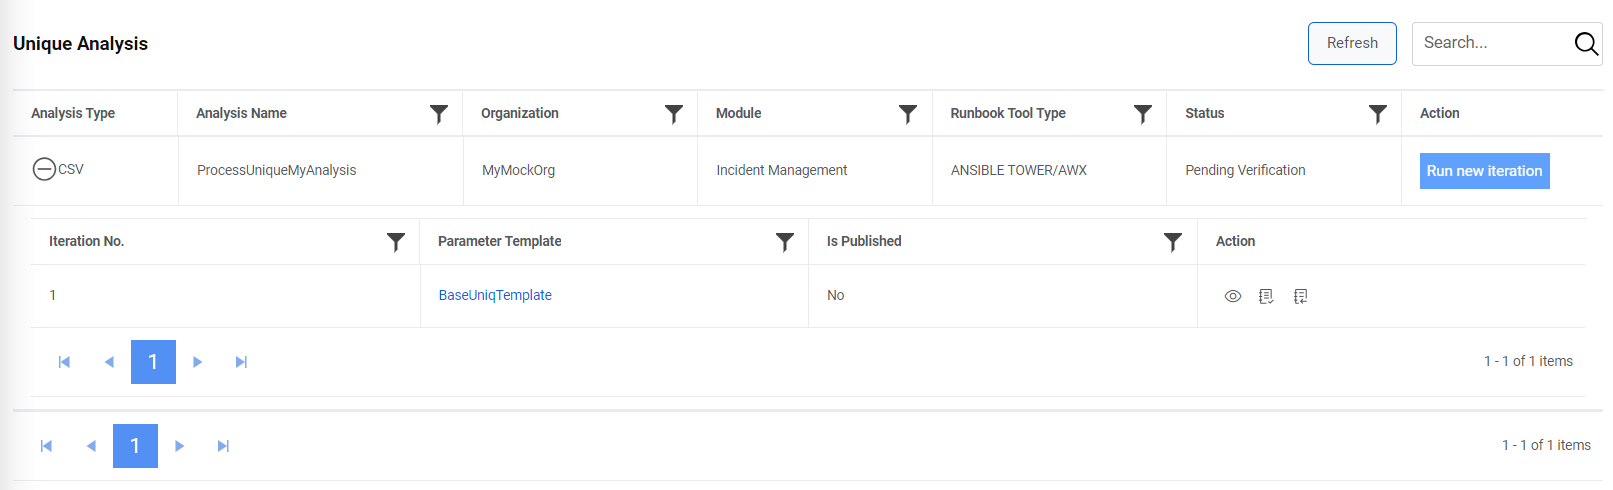Start a run with Run new iteration
The height and width of the screenshot is (490, 1613).
coord(1484,171)
